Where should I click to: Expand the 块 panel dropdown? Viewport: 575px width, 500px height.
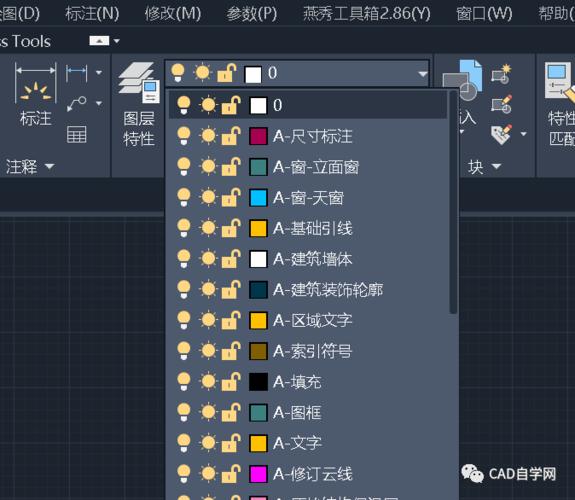pos(496,166)
